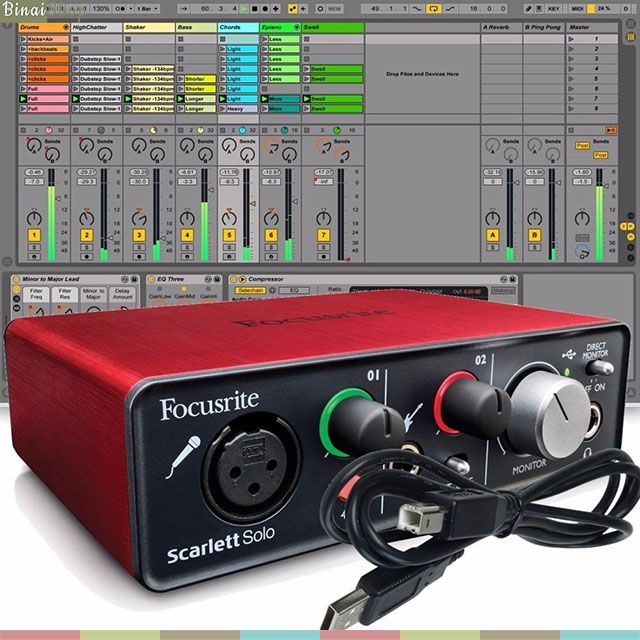Arm the HighChatter track for recording

tap(87, 257)
